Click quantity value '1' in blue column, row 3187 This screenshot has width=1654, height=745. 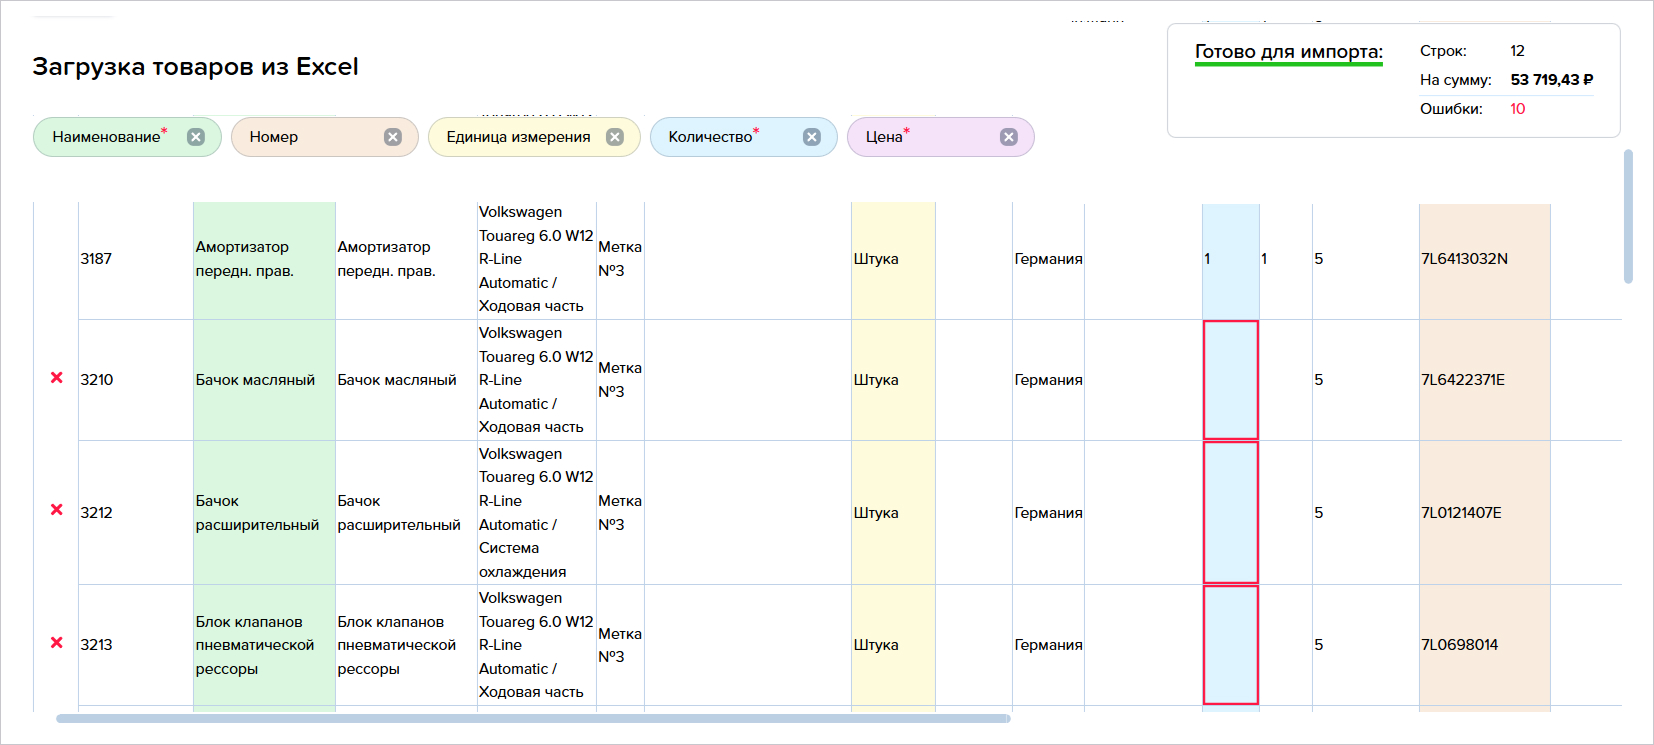(1207, 259)
